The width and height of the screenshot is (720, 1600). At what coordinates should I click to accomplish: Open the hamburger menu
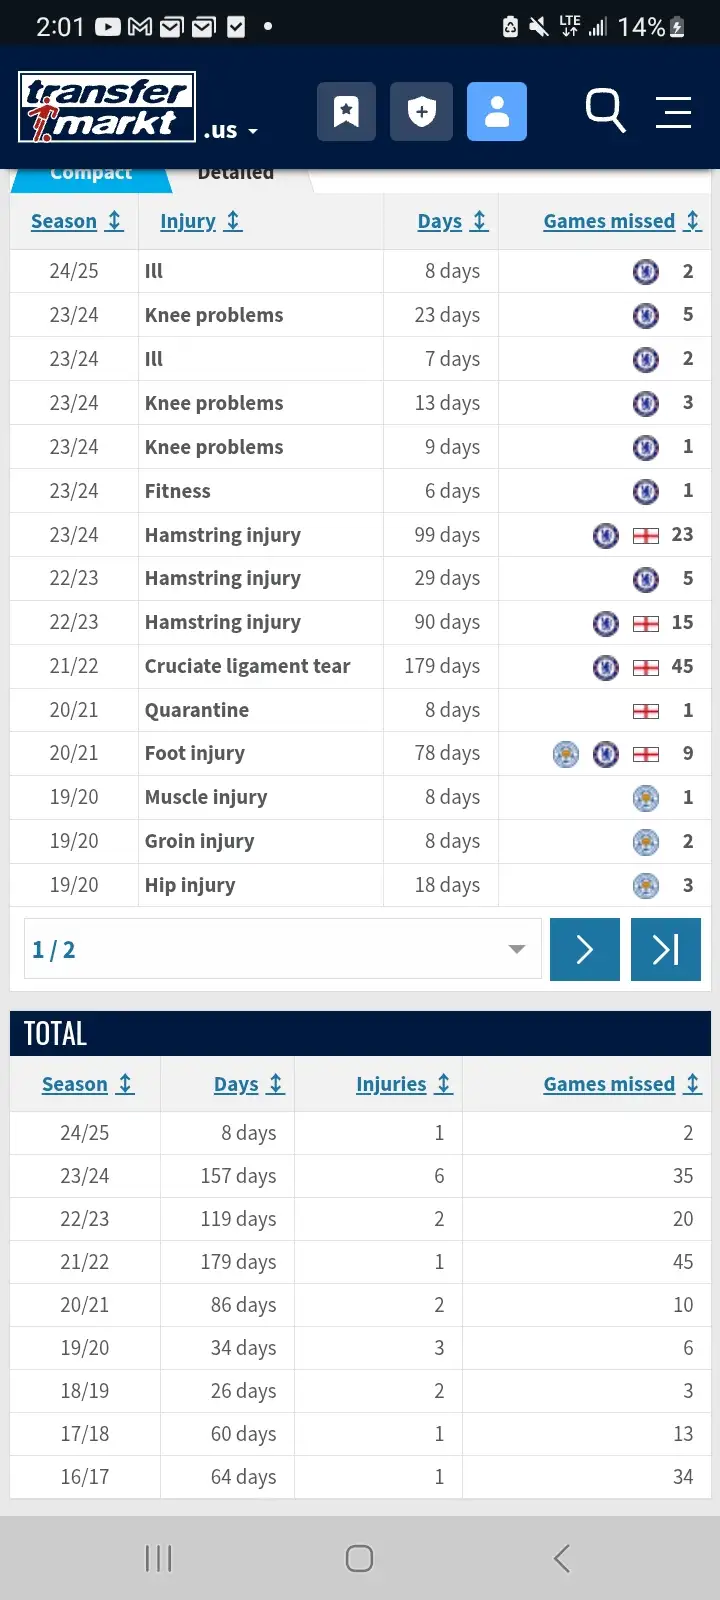[x=673, y=112]
